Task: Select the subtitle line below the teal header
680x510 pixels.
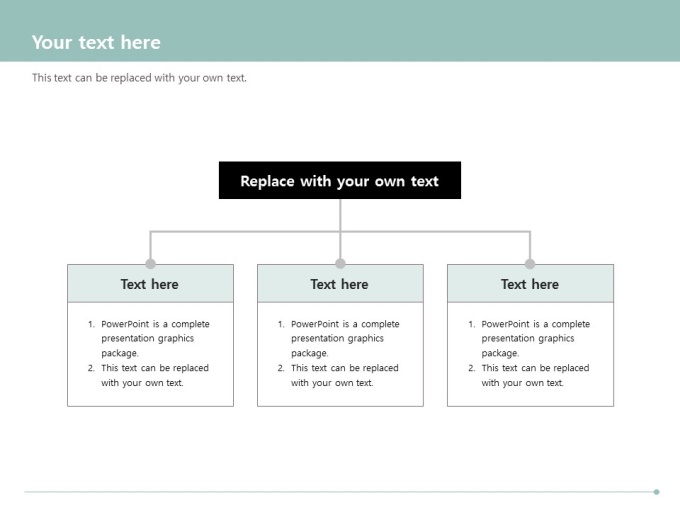Action: tap(139, 78)
